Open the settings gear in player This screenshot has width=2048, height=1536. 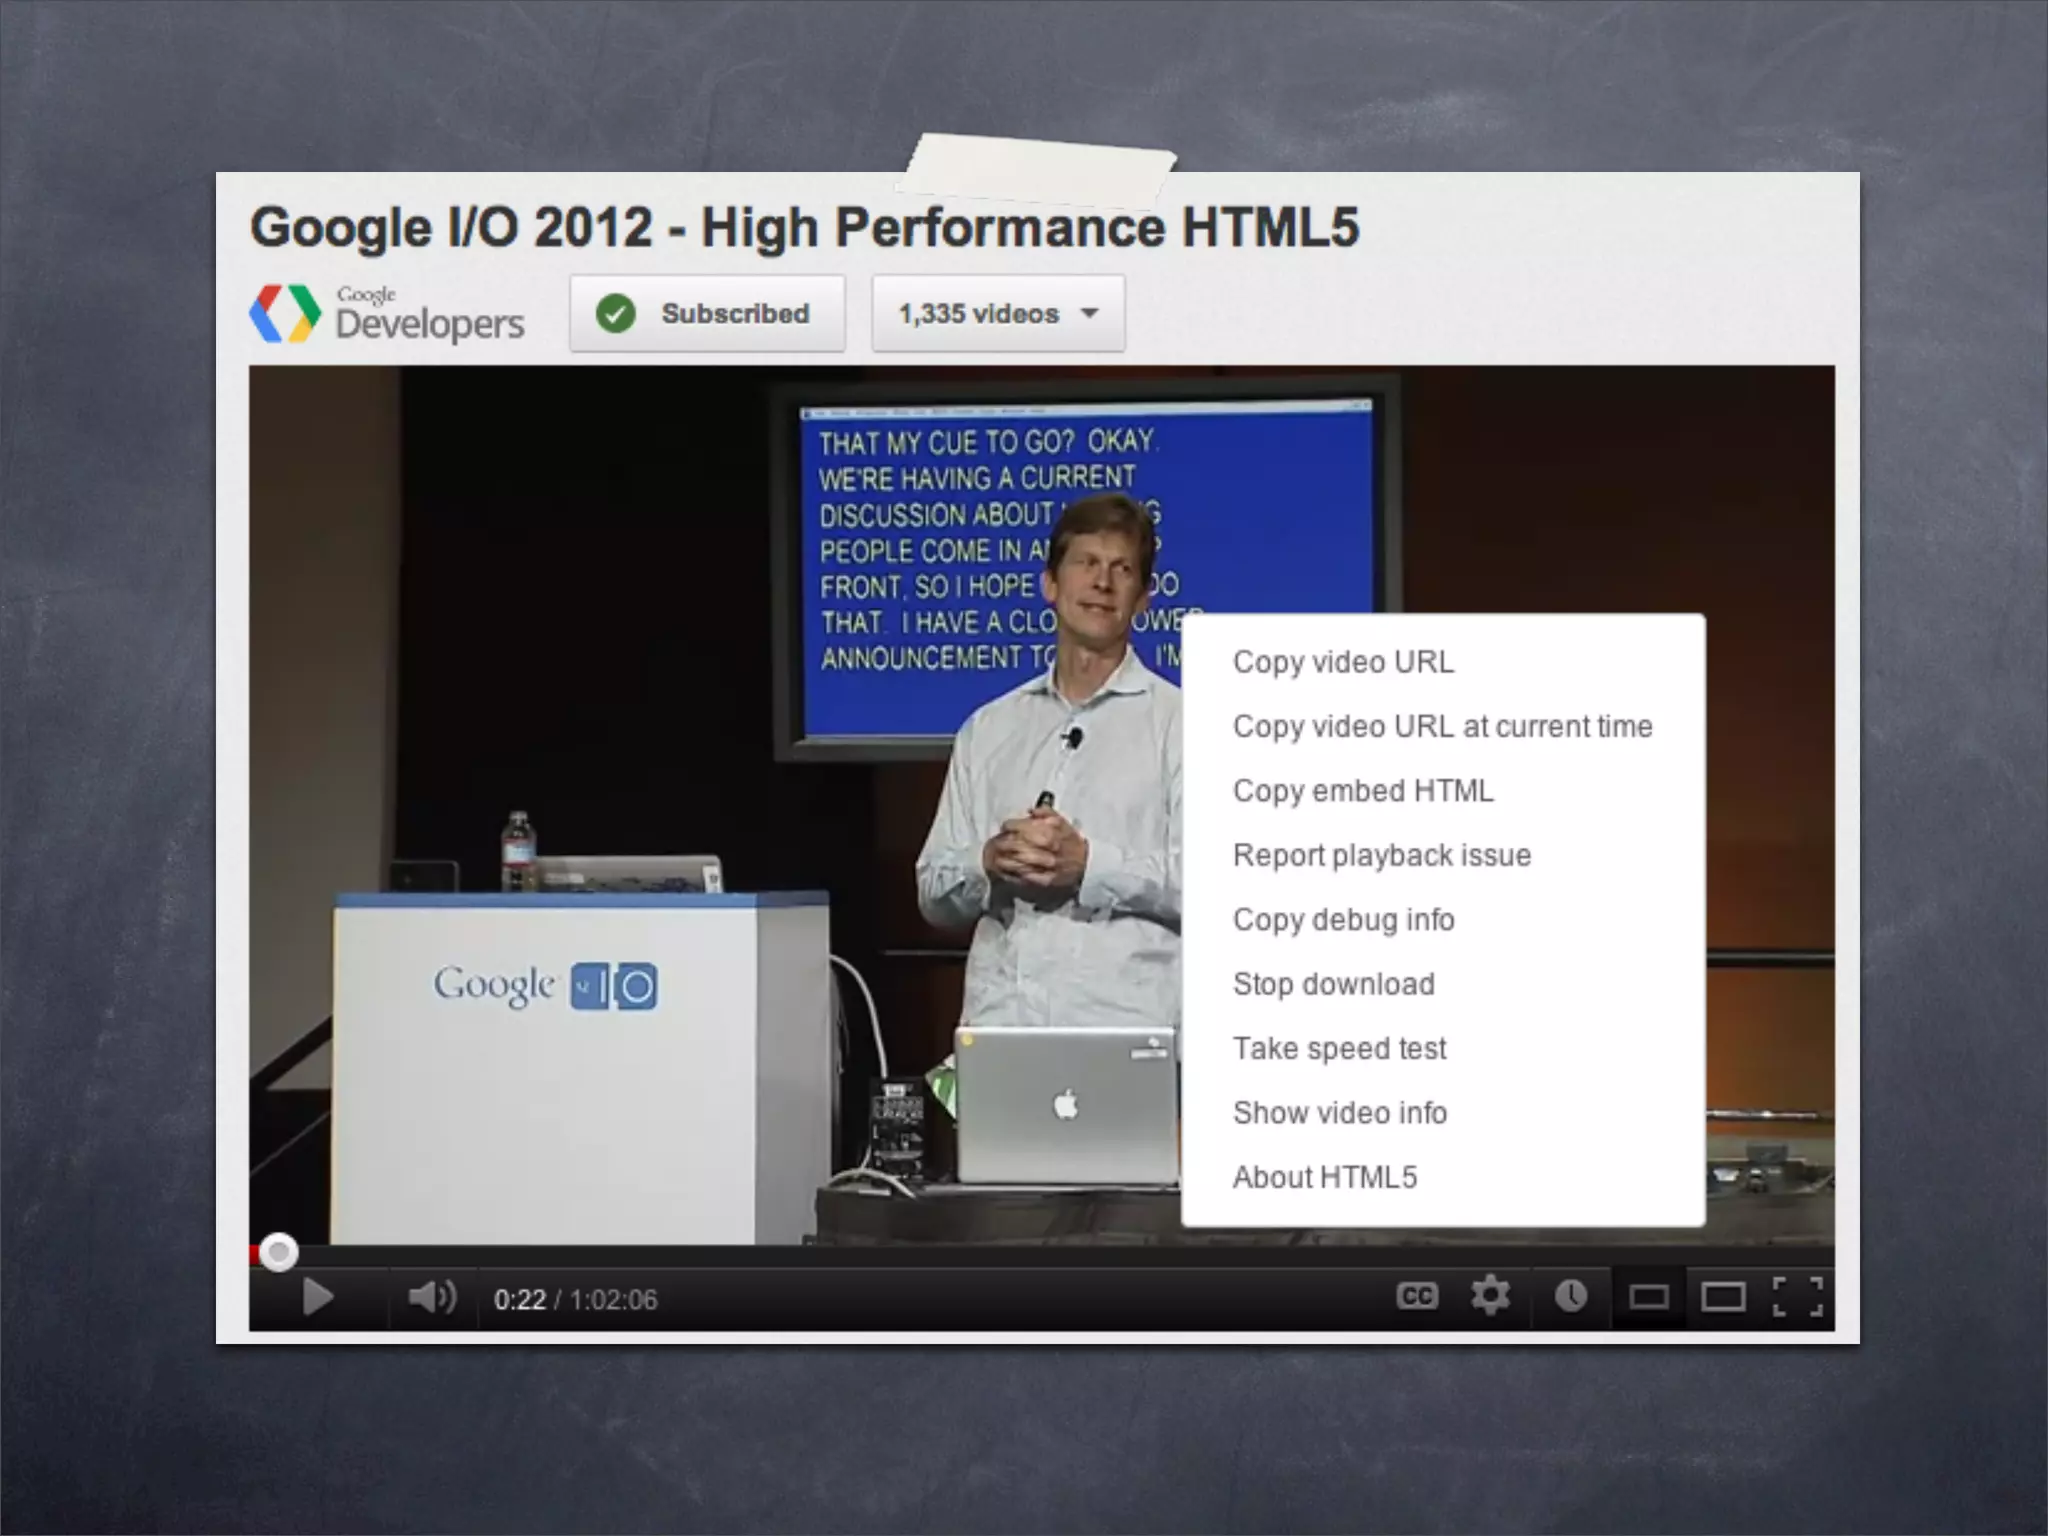coord(1490,1296)
